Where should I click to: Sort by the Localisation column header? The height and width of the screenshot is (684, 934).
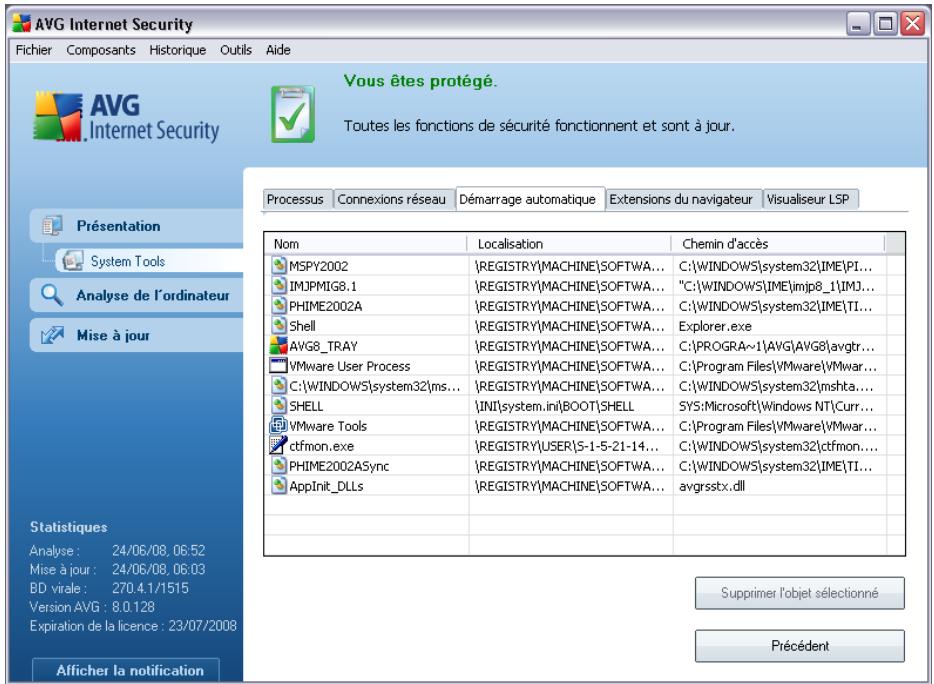point(569,244)
